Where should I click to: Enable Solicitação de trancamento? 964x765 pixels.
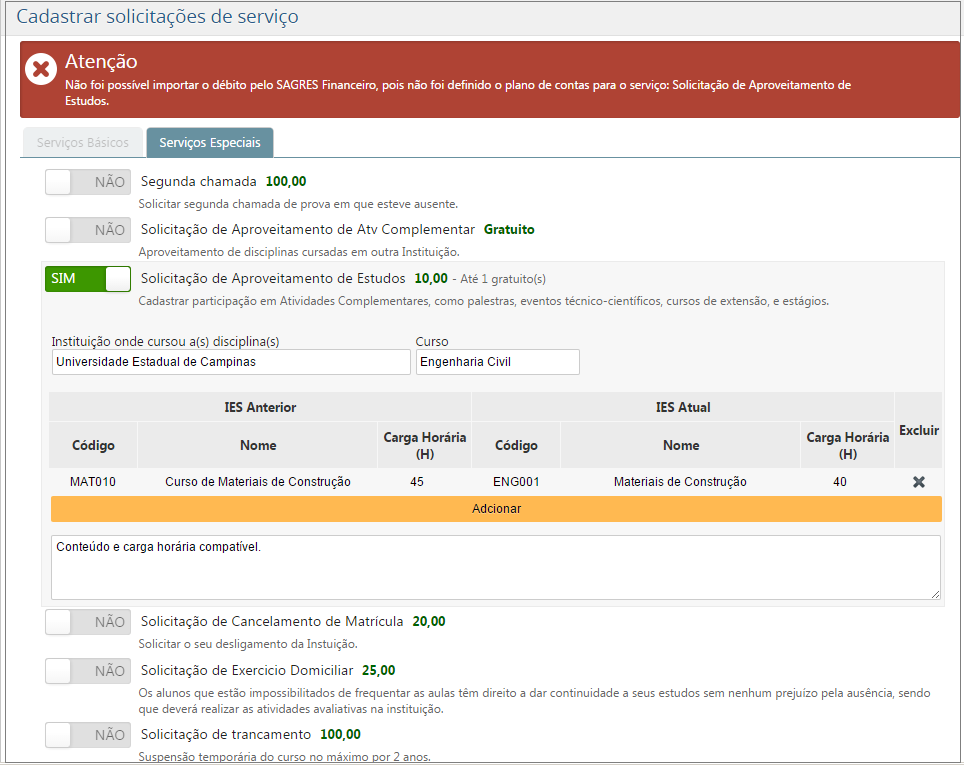(87, 734)
